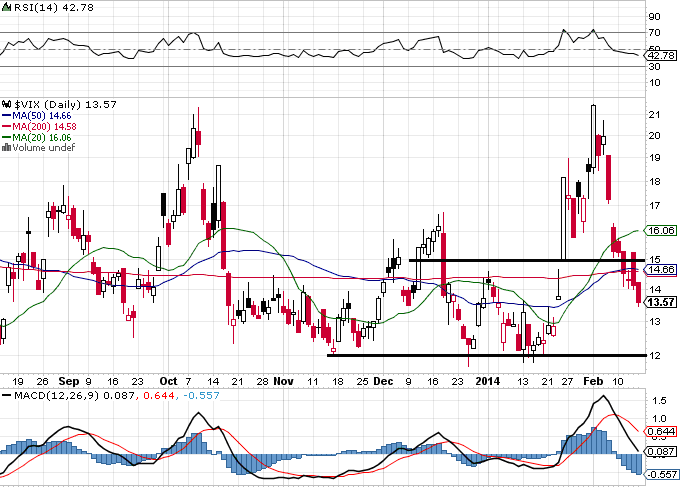Screen dimensions: 690x487
Task: Click the red 0.644 MACD signal tag
Action: [x=661, y=432]
